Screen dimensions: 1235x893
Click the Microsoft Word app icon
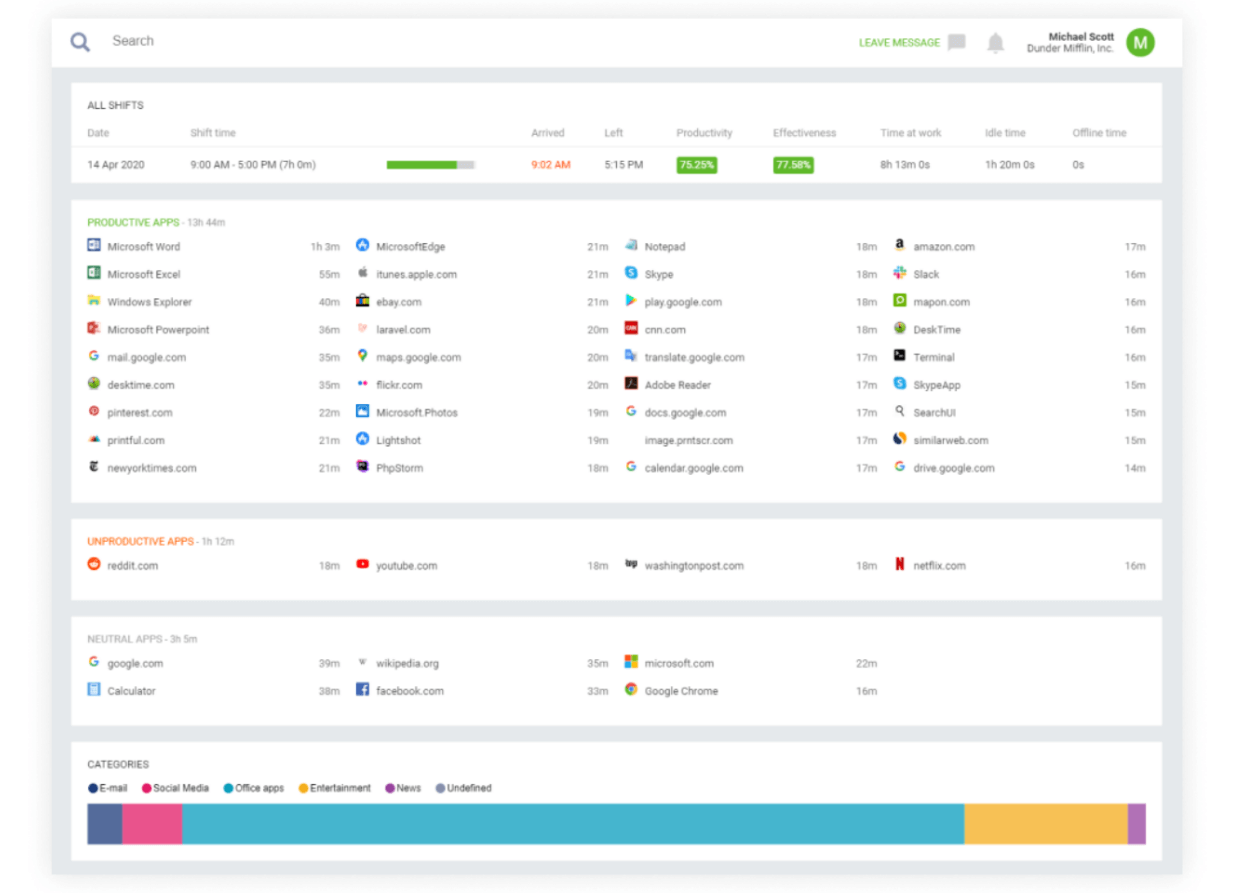click(94, 246)
